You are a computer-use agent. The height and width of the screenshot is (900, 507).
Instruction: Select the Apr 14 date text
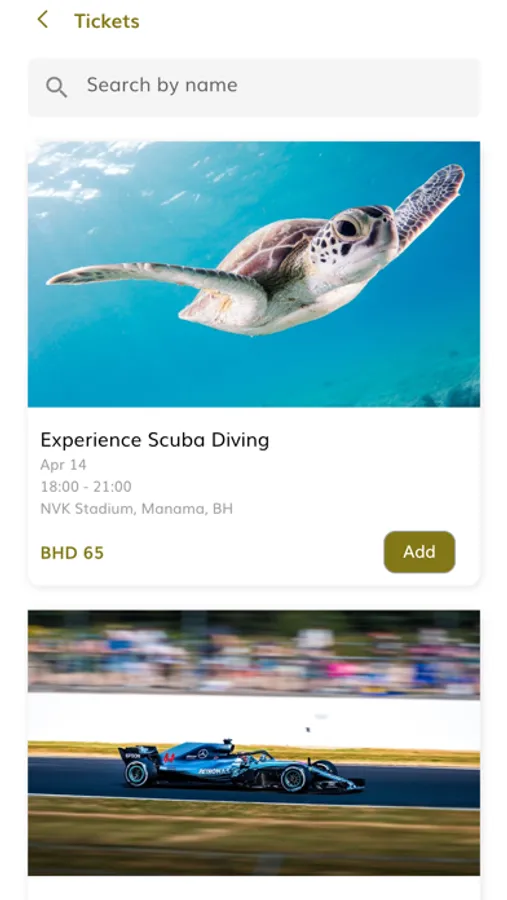[x=63, y=464]
